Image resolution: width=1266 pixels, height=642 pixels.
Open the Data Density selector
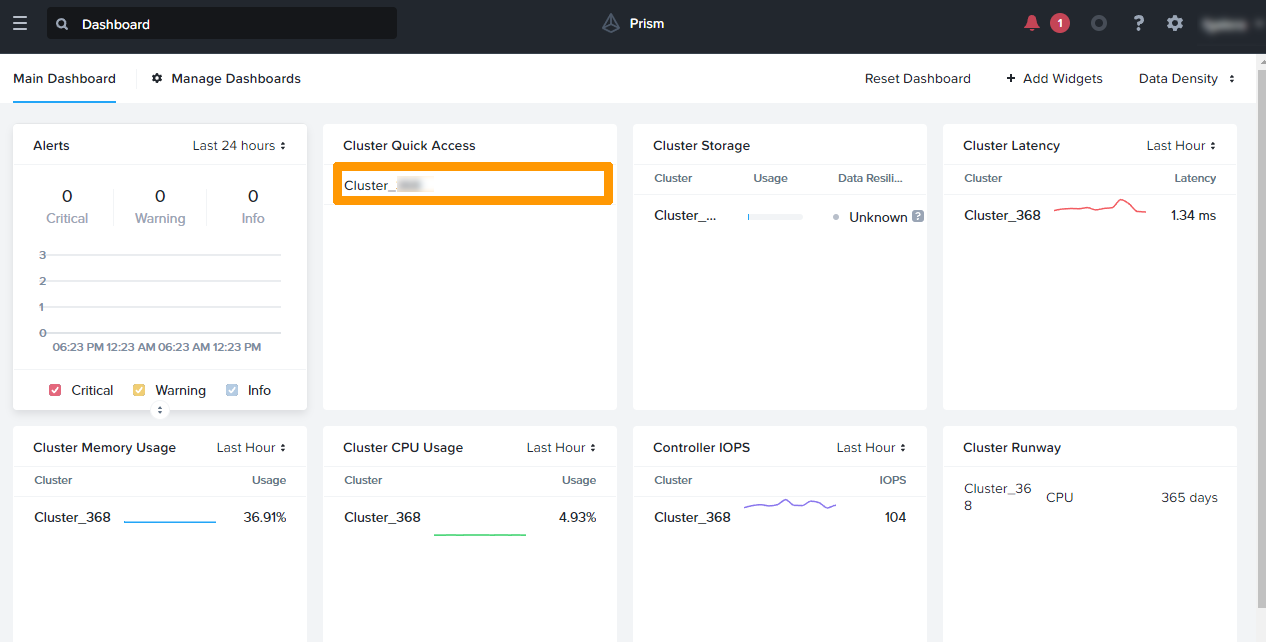(1186, 78)
